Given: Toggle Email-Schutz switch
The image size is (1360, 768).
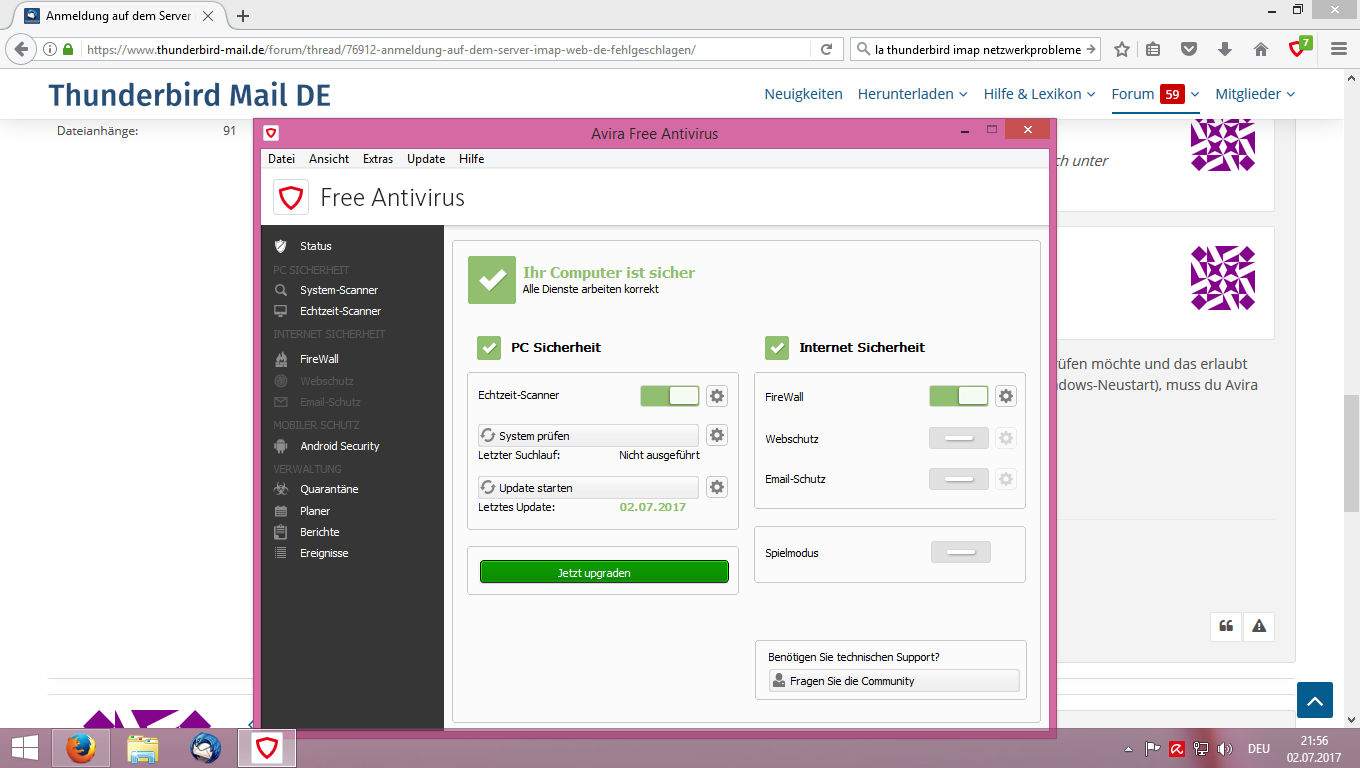Looking at the screenshot, I should pyautogui.click(x=959, y=479).
